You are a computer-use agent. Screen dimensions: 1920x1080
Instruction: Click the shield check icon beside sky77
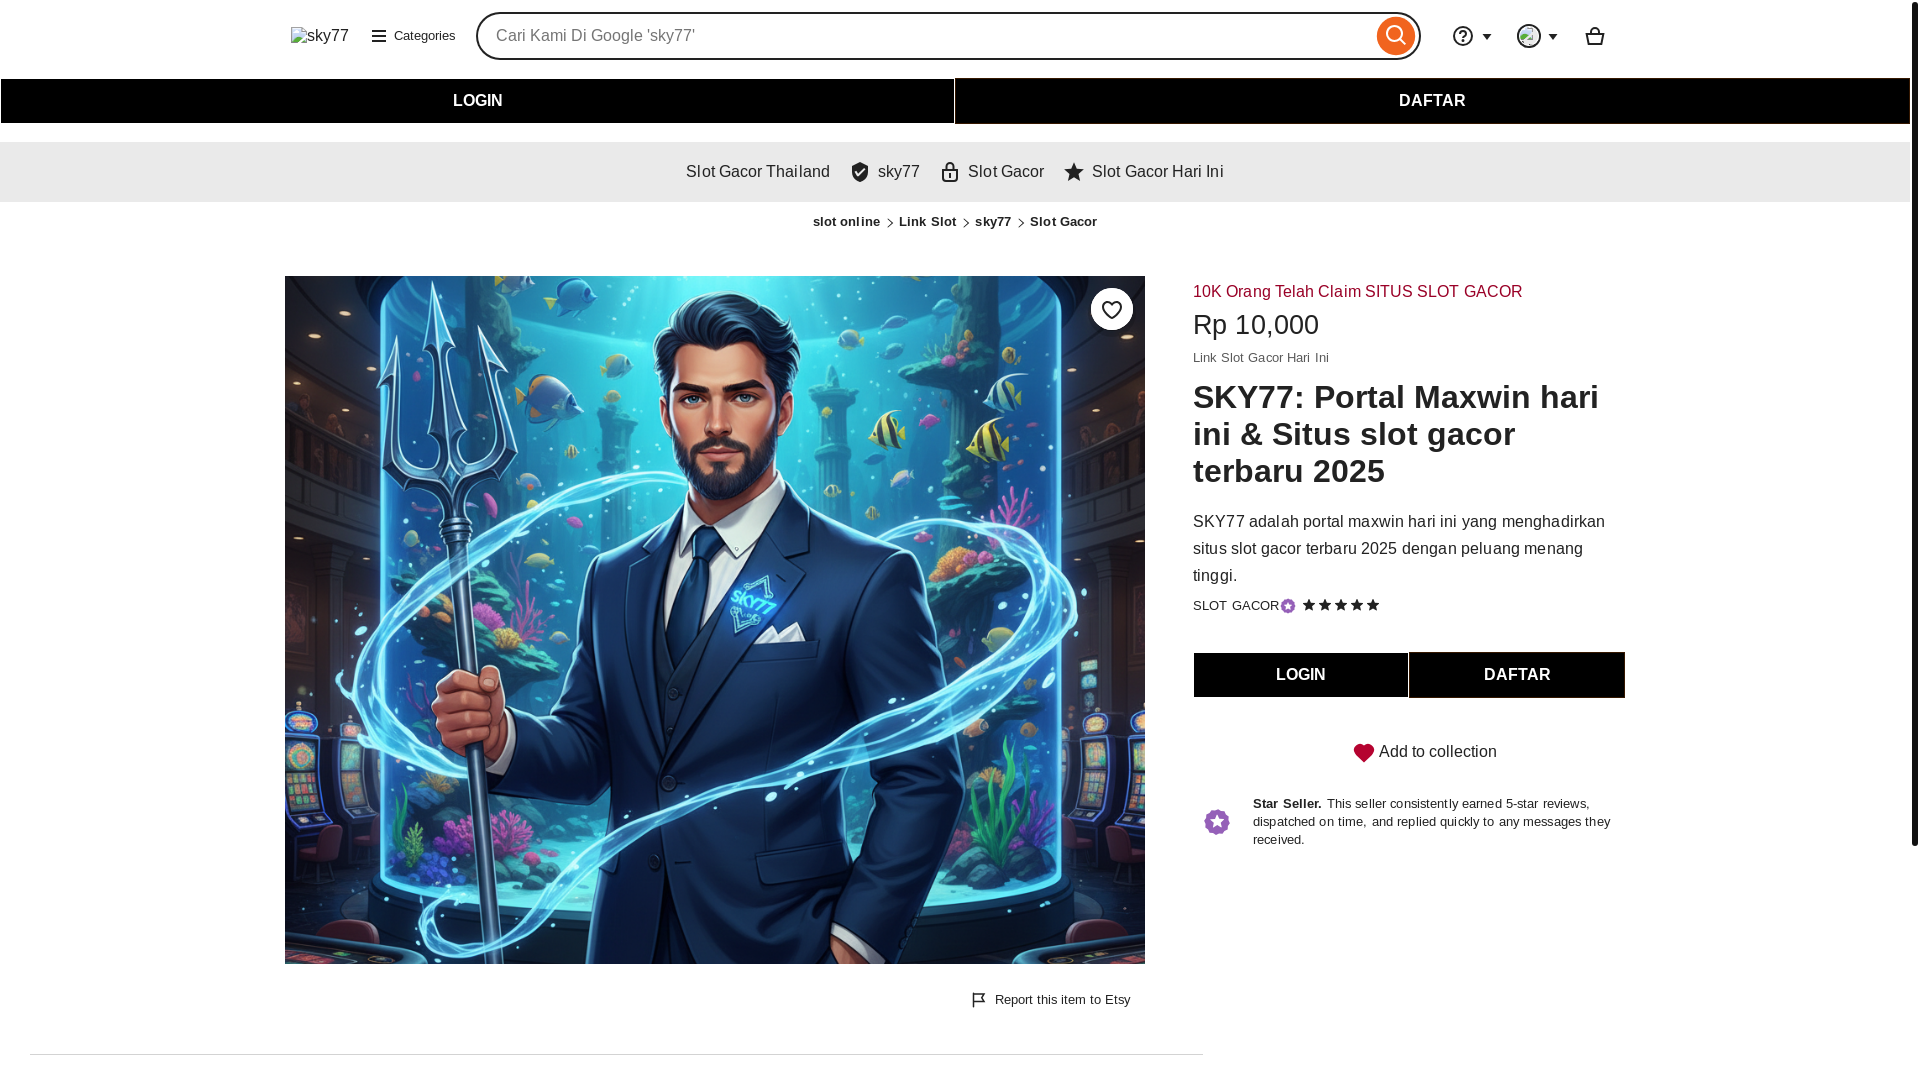[x=860, y=172]
